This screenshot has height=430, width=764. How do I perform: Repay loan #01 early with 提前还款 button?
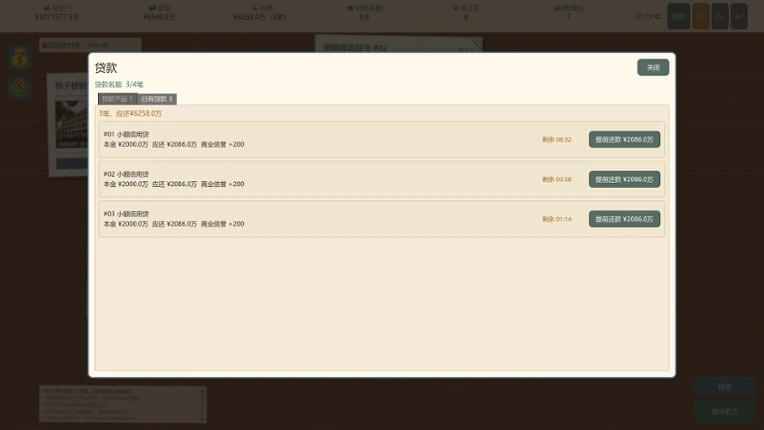(624, 139)
